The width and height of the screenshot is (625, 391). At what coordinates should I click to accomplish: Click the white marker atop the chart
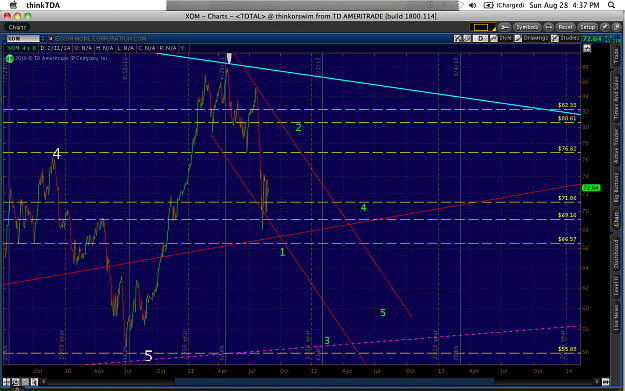[x=229, y=58]
